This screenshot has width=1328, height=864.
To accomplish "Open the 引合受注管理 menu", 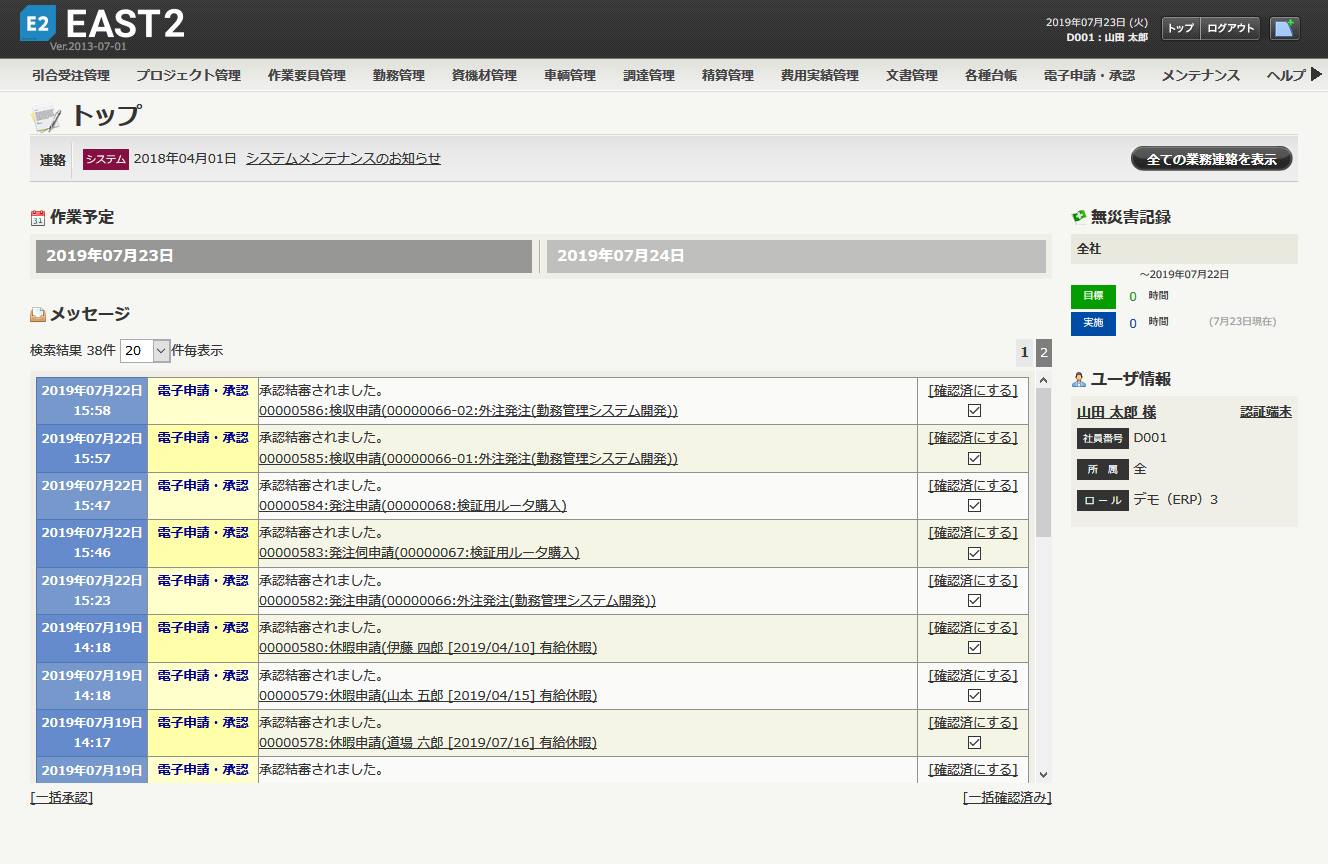I will (x=71, y=75).
